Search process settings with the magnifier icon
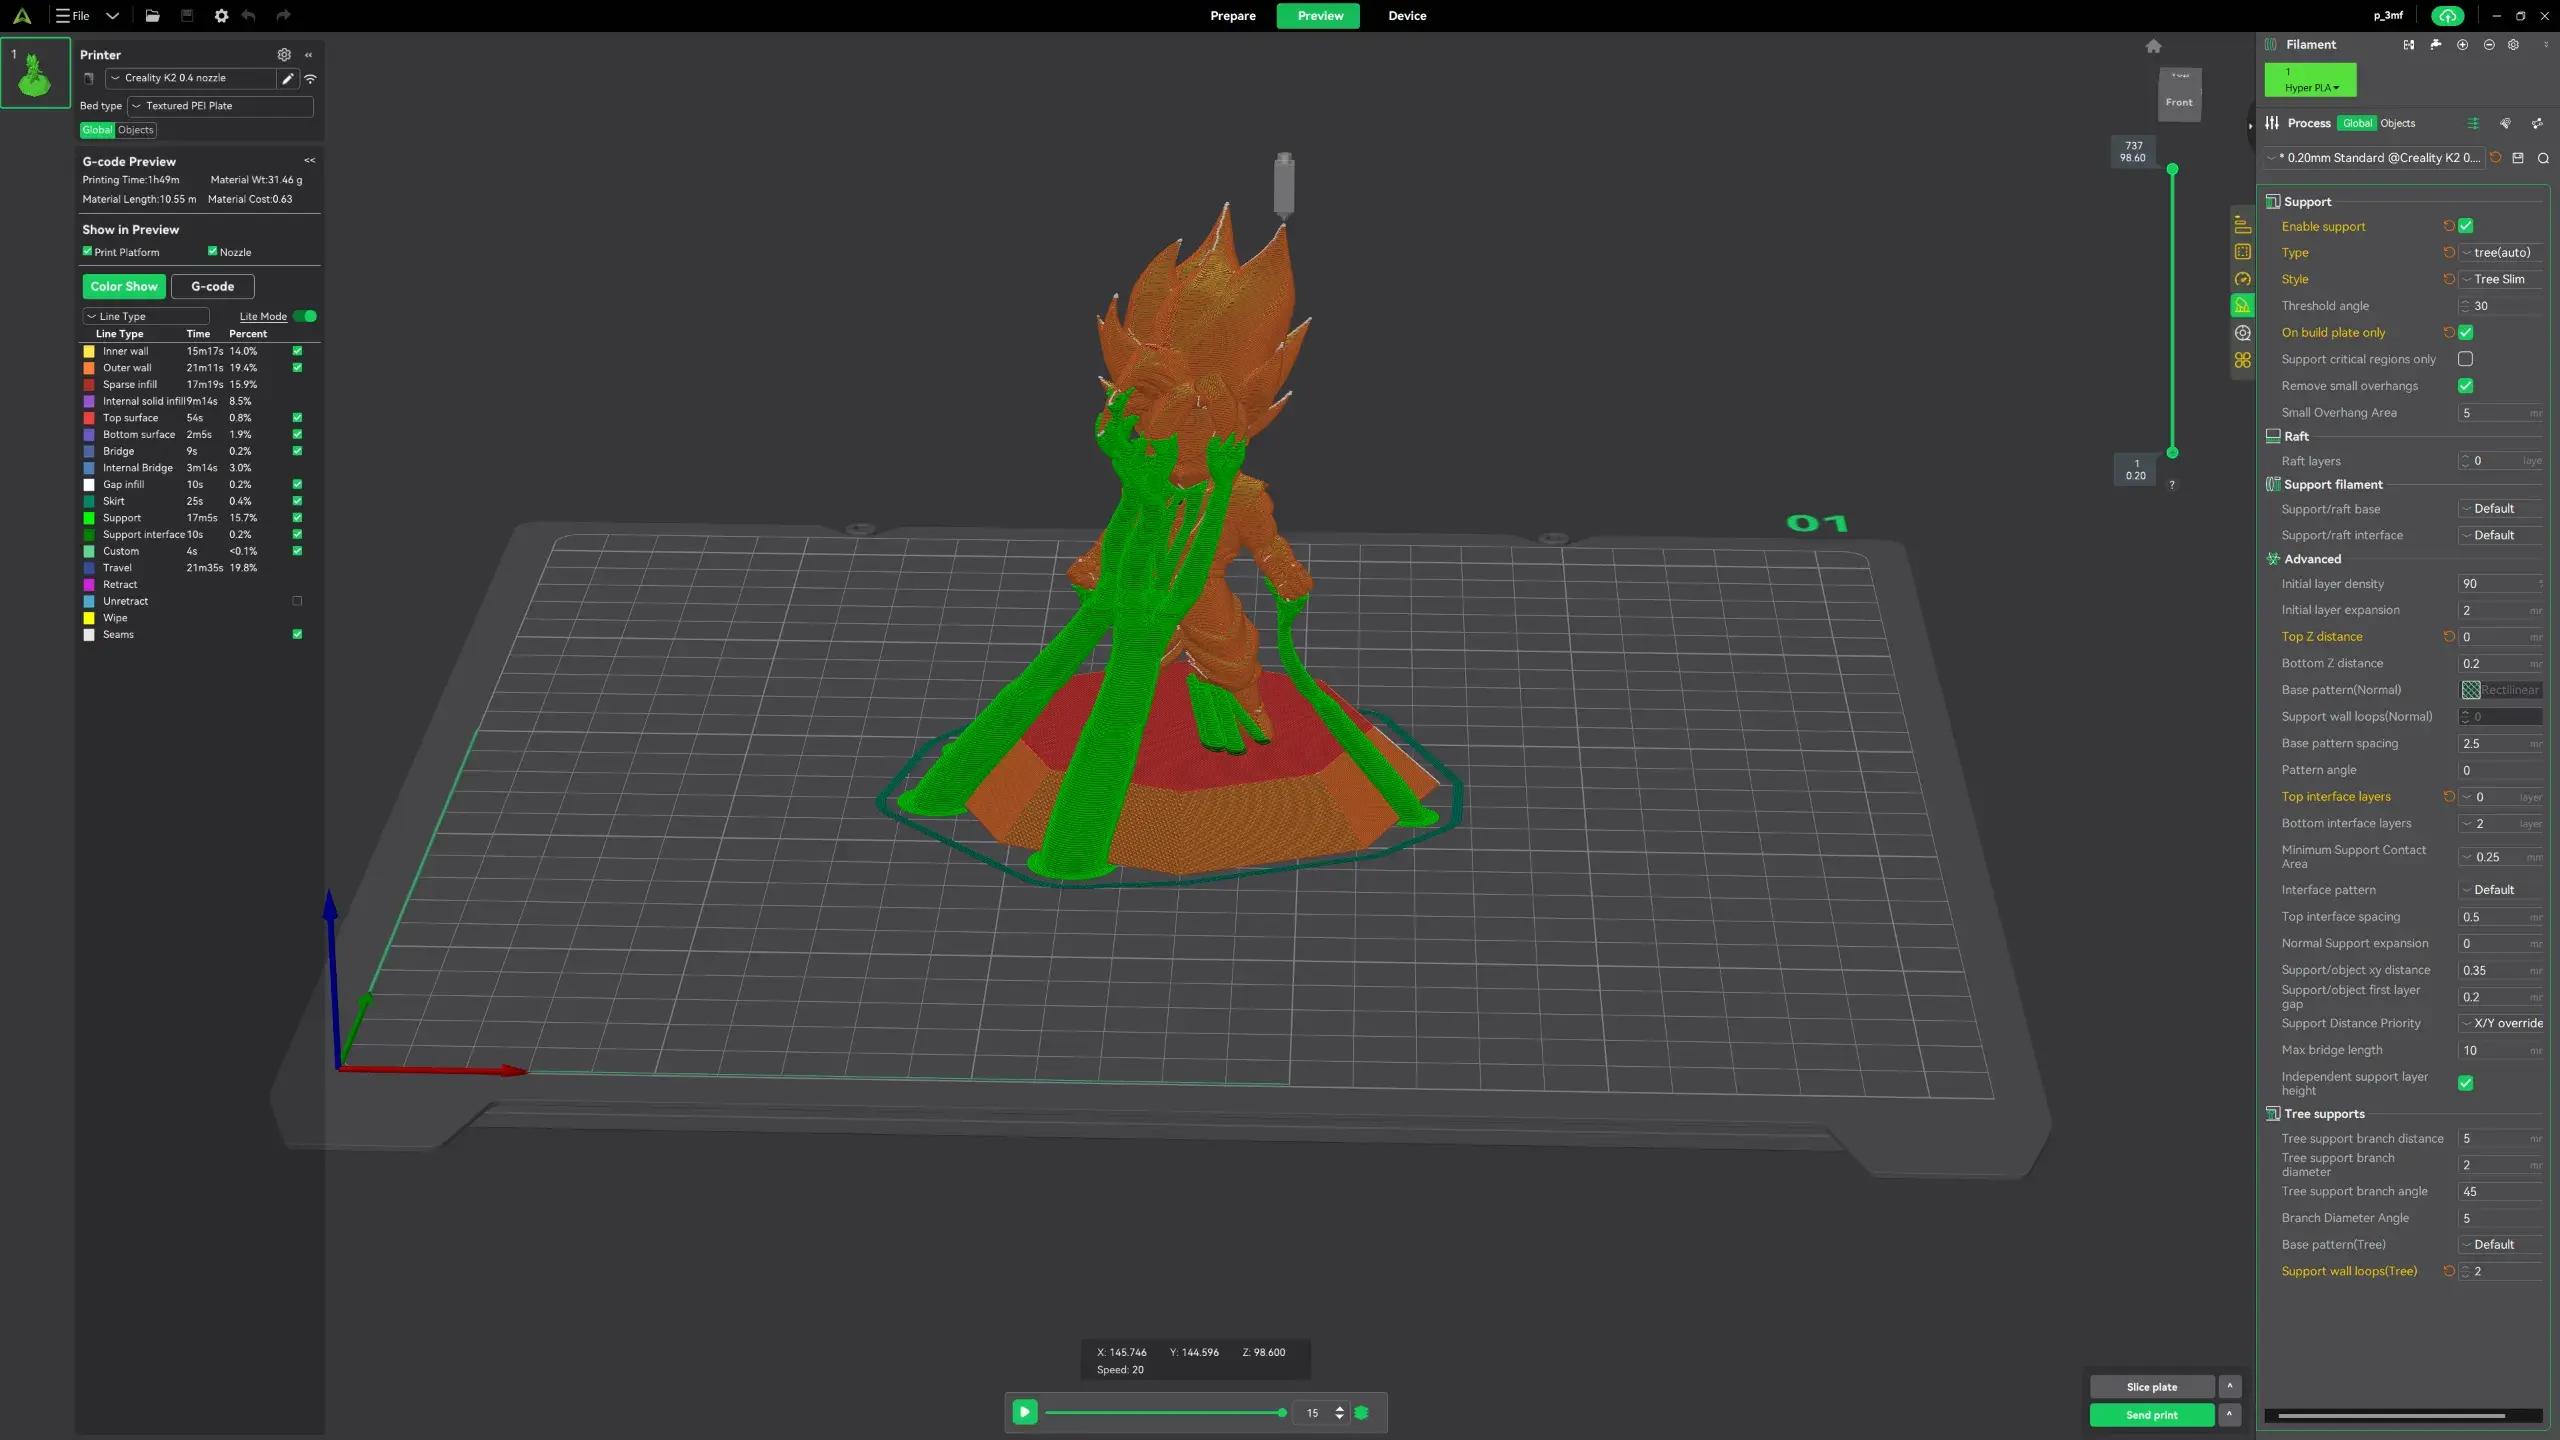Viewport: 2560px width, 1440px height. 2543,158
